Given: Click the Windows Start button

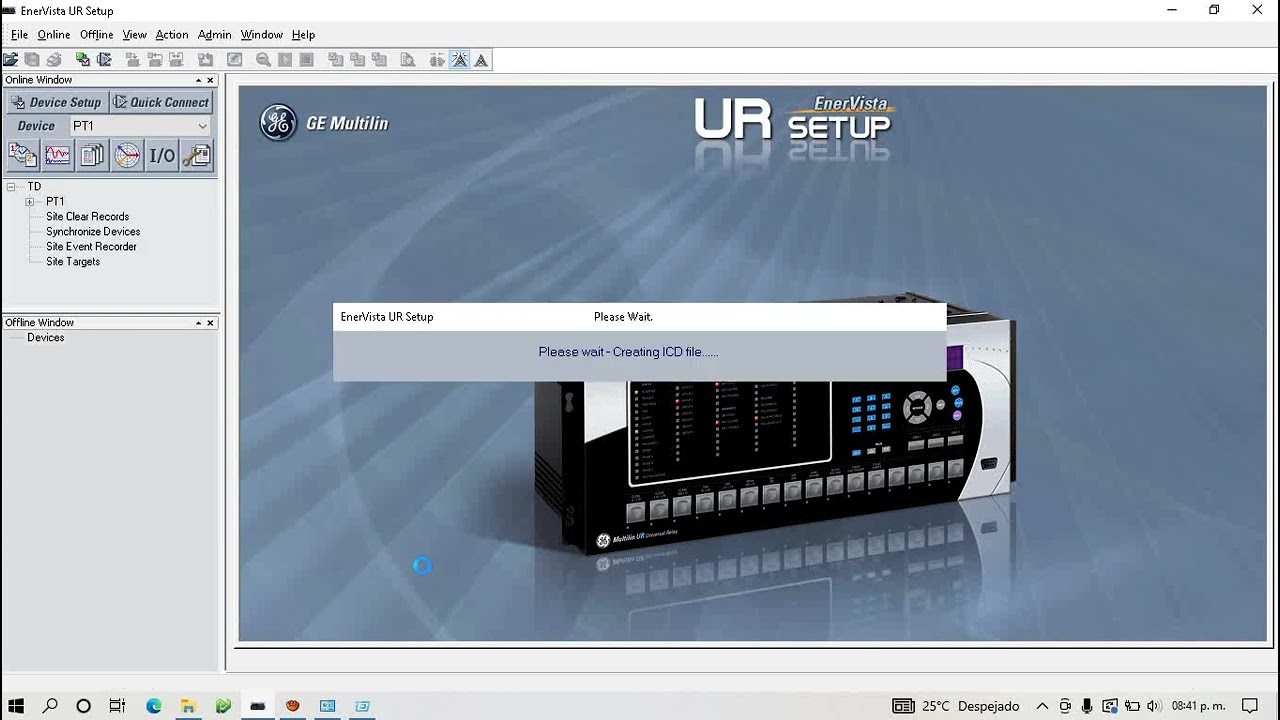Looking at the screenshot, I should 16,706.
